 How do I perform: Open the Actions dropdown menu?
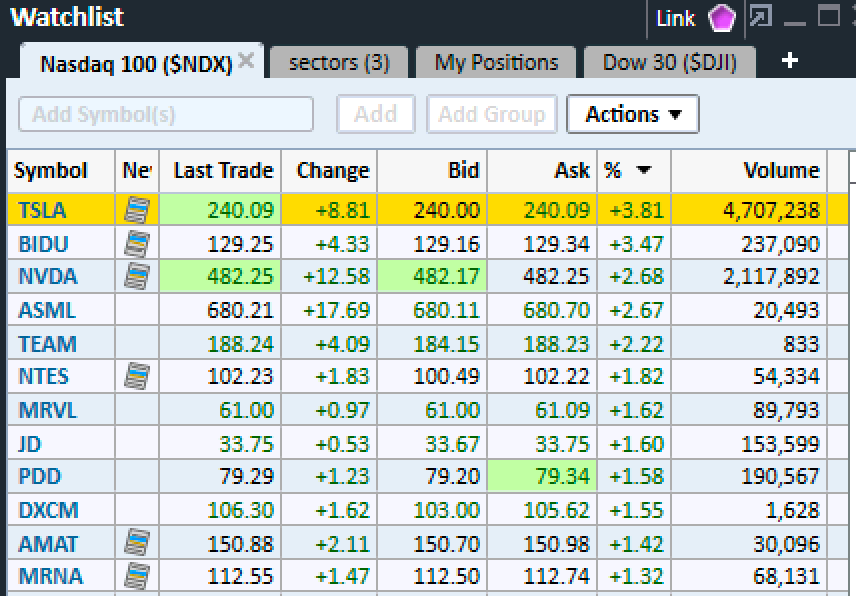[x=633, y=114]
